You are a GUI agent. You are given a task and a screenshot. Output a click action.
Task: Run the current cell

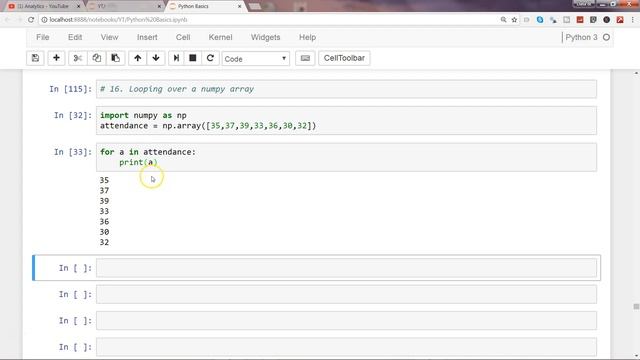pos(176,58)
